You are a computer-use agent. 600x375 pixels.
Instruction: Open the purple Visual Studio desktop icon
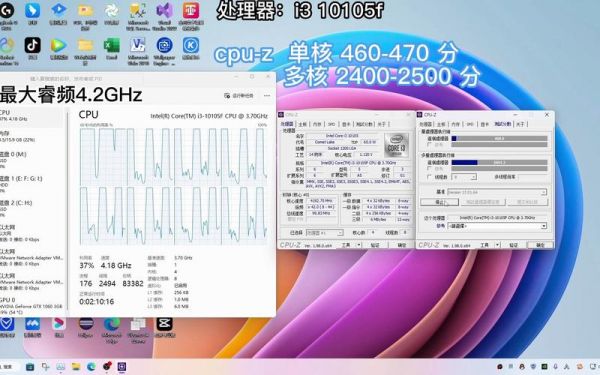pos(165,11)
